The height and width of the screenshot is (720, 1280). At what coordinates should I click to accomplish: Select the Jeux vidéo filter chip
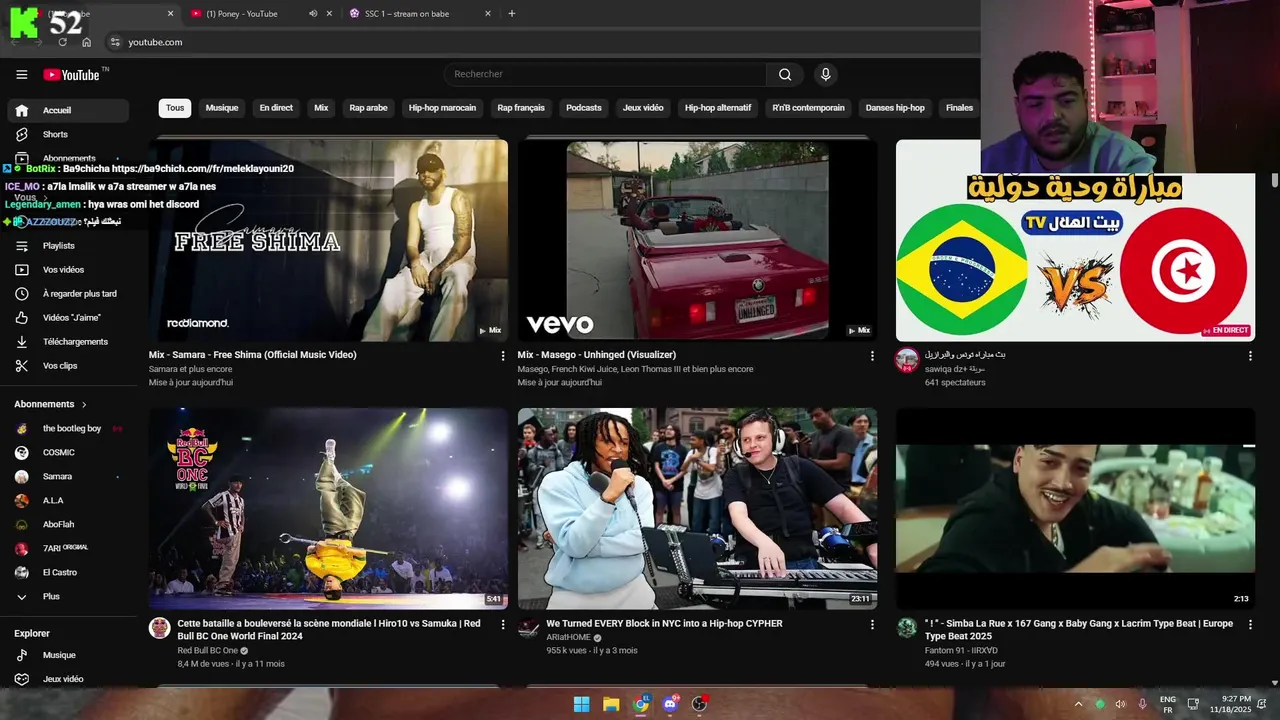click(x=643, y=108)
